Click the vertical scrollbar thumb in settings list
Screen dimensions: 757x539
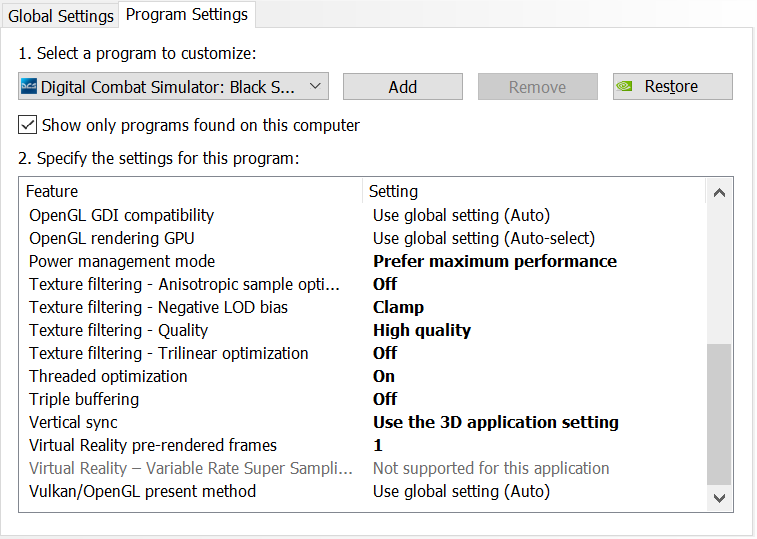(x=719, y=414)
